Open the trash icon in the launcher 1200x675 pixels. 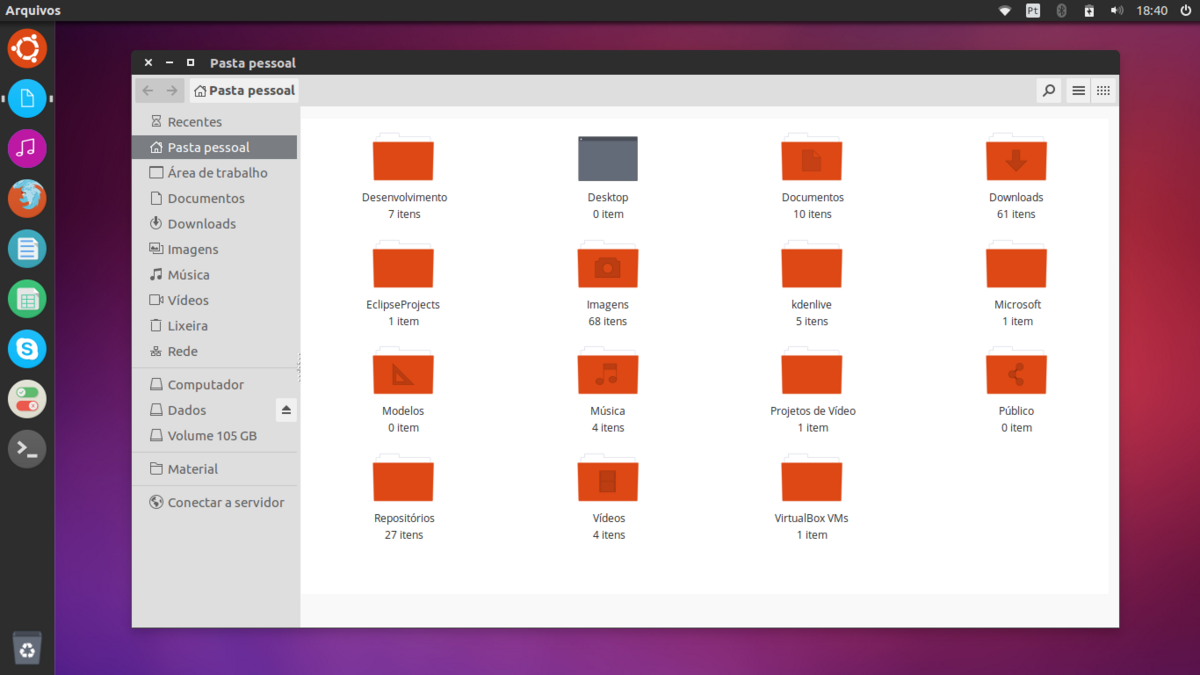tap(27, 649)
